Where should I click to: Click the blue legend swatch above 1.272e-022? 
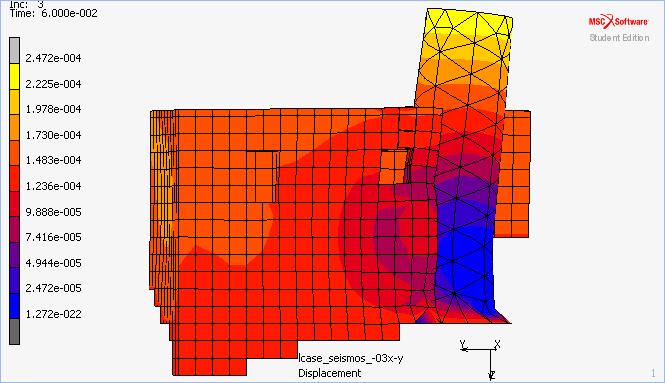pos(14,306)
